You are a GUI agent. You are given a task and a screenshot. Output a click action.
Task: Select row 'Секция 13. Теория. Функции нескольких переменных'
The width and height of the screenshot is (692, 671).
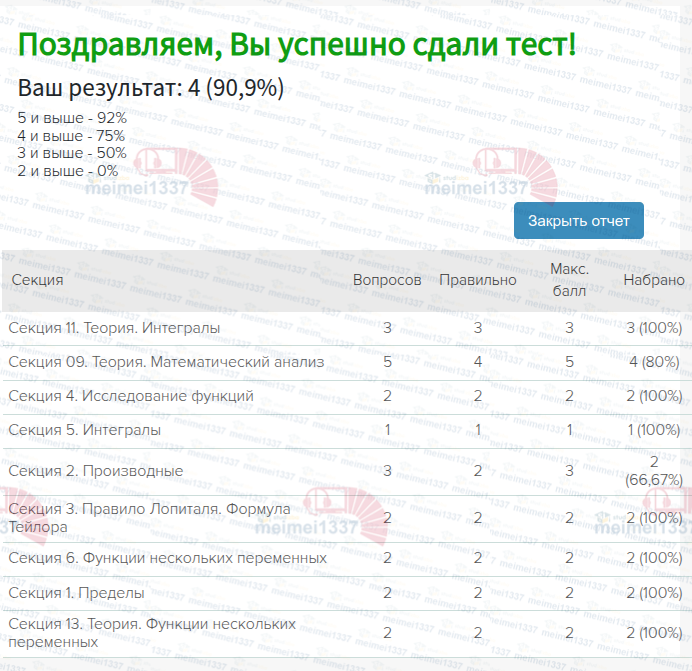coord(346,633)
